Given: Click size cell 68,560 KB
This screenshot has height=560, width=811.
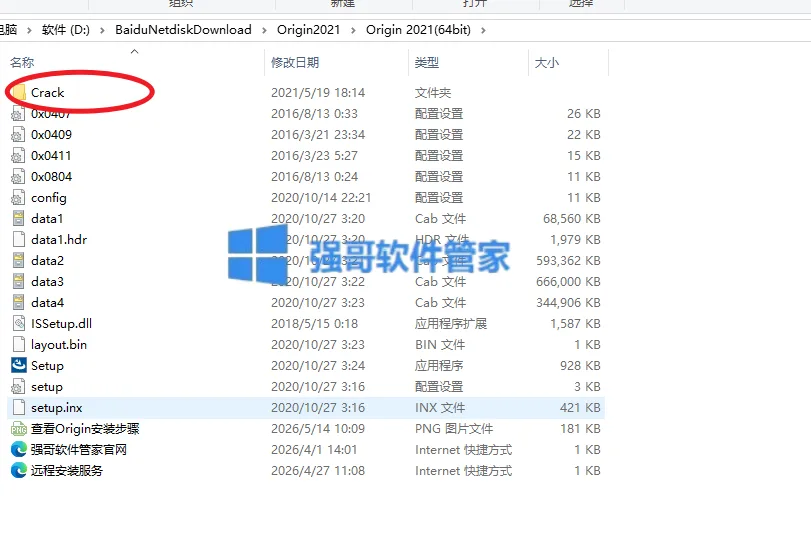Looking at the screenshot, I should point(572,219).
